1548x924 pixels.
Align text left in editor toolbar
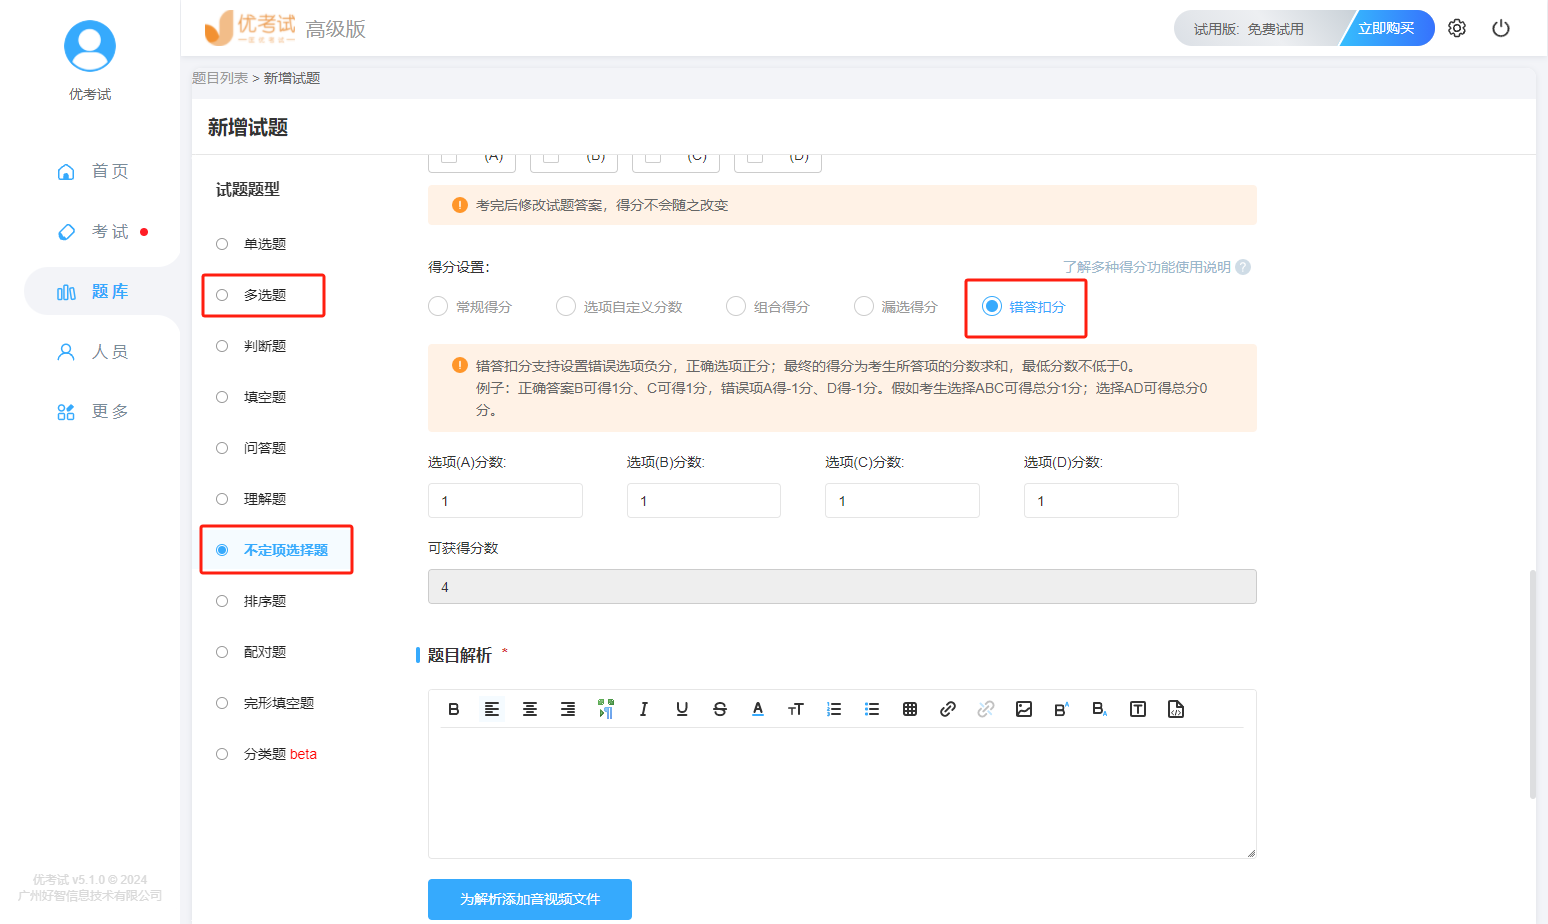492,709
